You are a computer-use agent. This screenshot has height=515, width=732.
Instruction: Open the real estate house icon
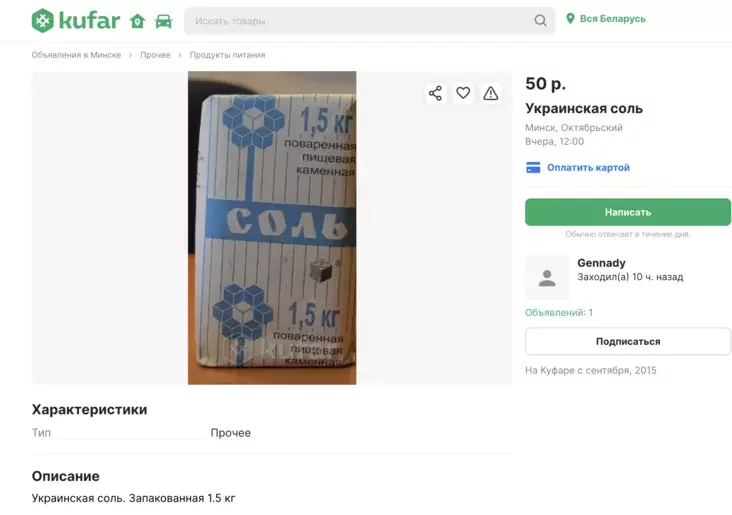138,21
